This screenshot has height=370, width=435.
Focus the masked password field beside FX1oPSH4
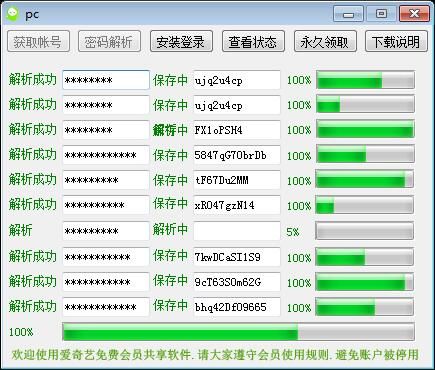pos(106,130)
